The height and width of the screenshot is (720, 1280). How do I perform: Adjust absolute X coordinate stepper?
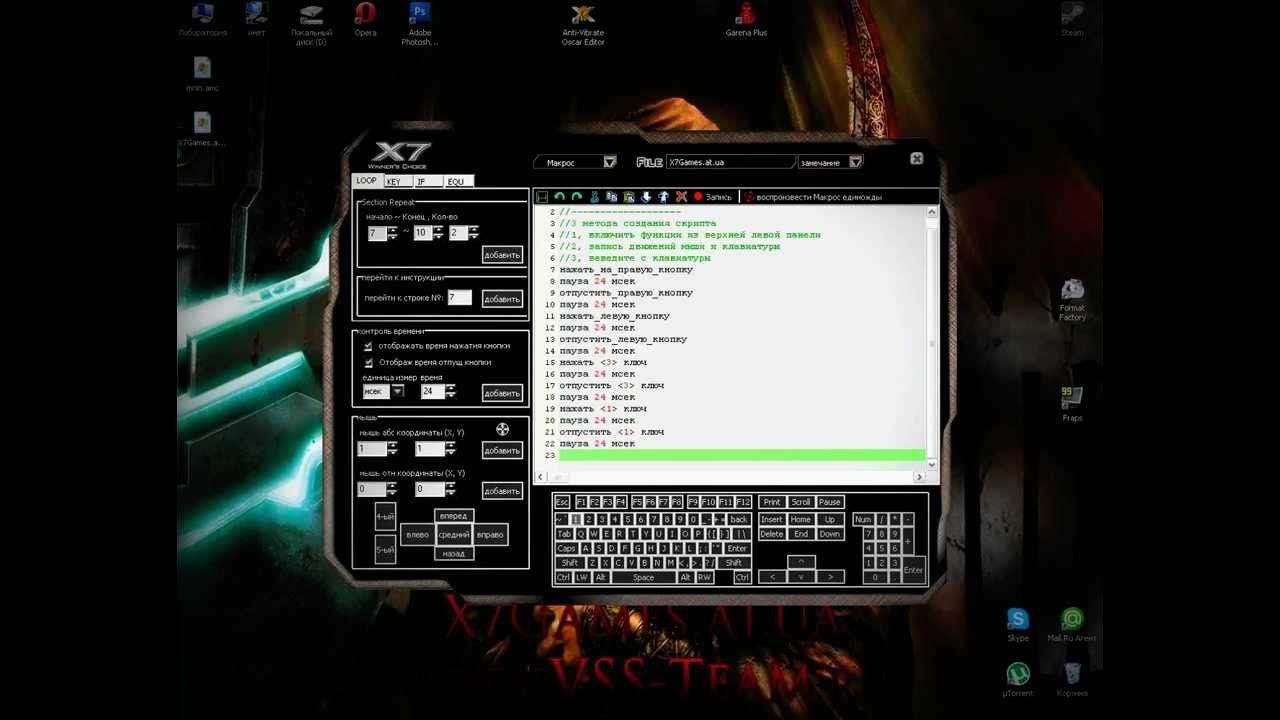pyautogui.click(x=392, y=449)
